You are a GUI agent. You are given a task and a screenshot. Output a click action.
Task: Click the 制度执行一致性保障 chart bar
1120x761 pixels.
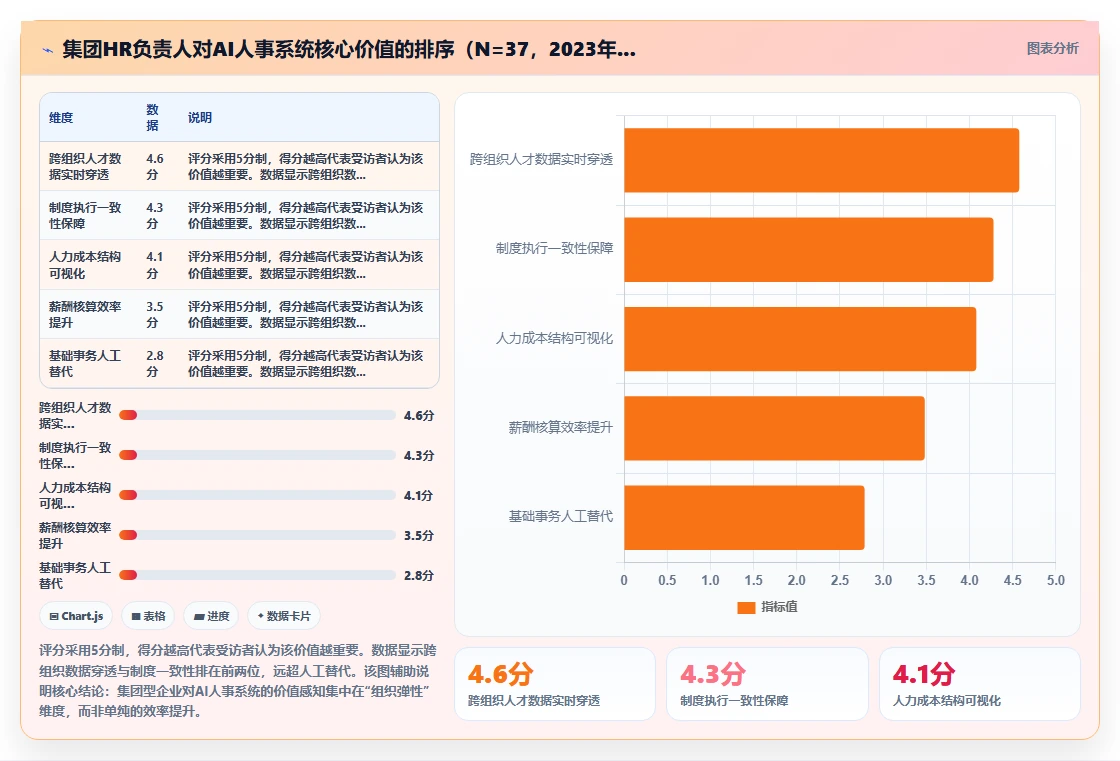coord(809,249)
